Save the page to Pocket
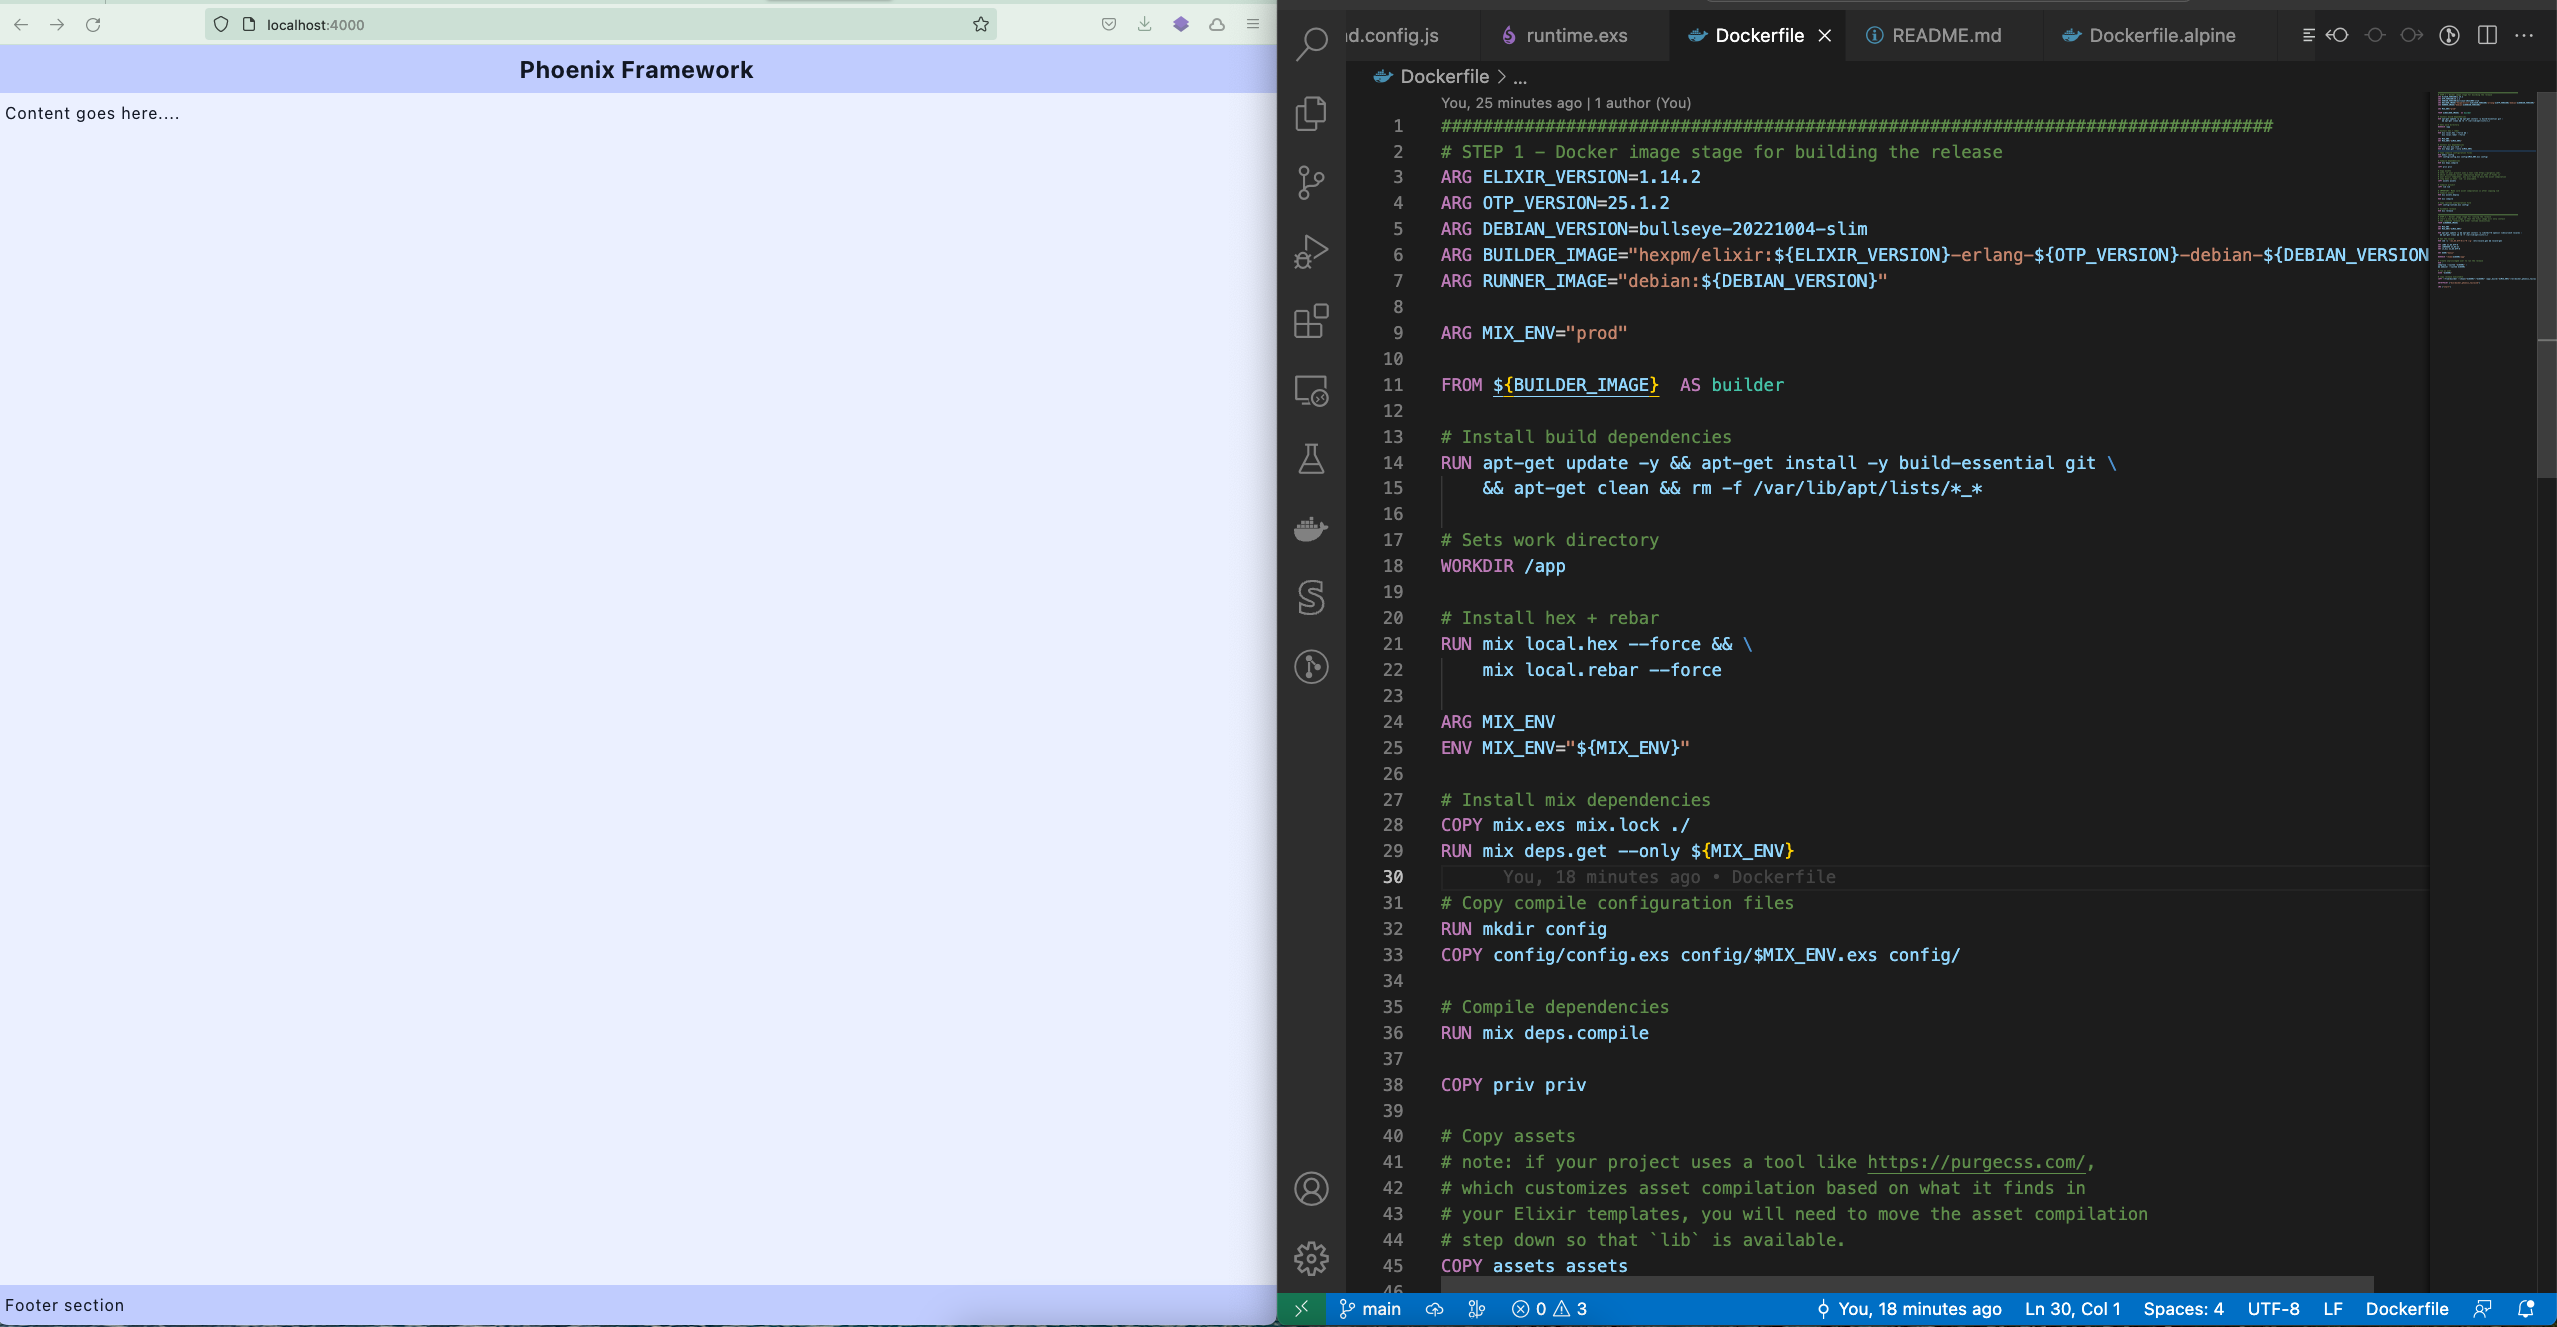The image size is (2557, 1327). point(1108,25)
